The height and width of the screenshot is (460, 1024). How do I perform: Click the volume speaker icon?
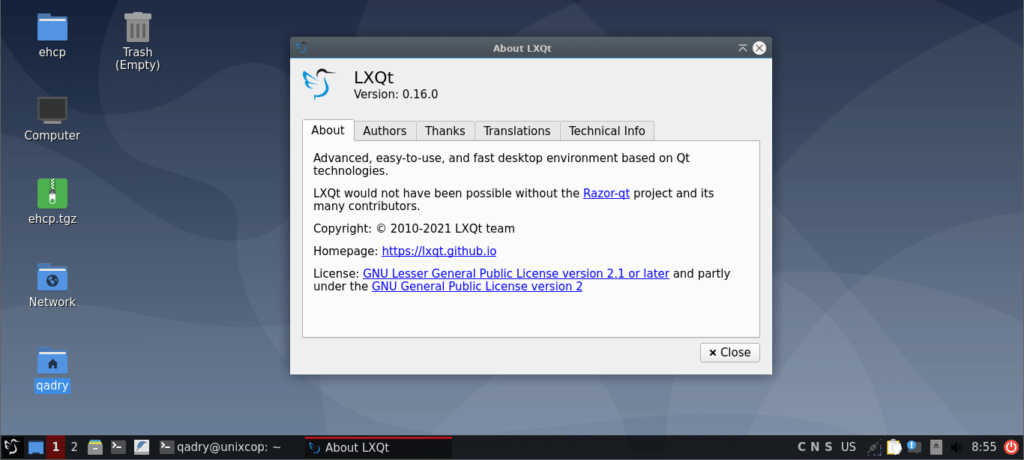957,448
